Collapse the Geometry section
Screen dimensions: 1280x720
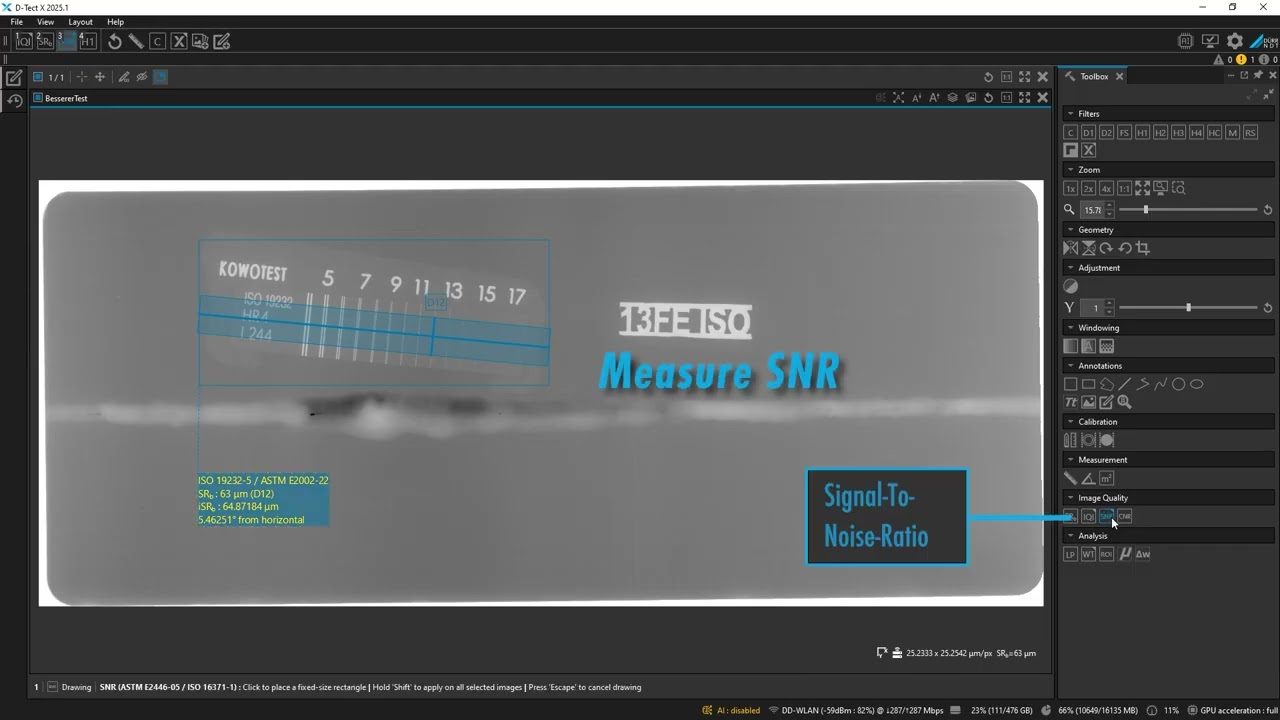1070,230
